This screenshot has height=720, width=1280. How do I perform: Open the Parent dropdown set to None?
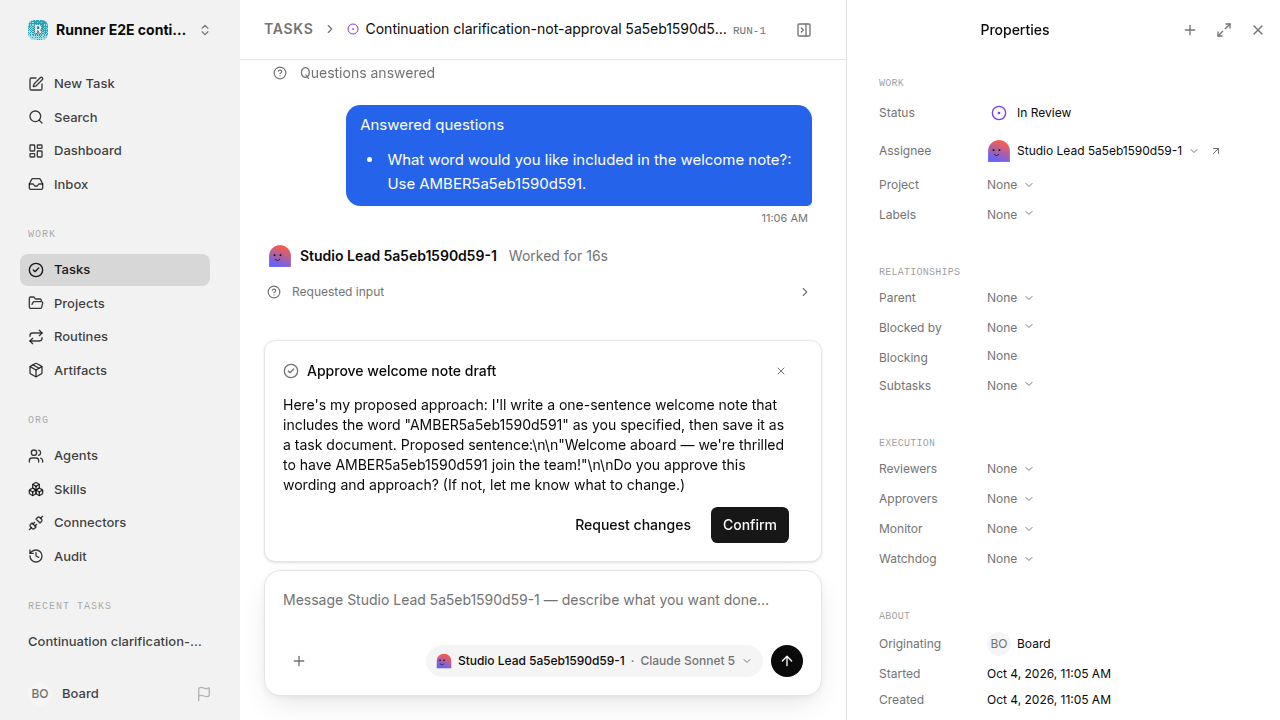1010,298
